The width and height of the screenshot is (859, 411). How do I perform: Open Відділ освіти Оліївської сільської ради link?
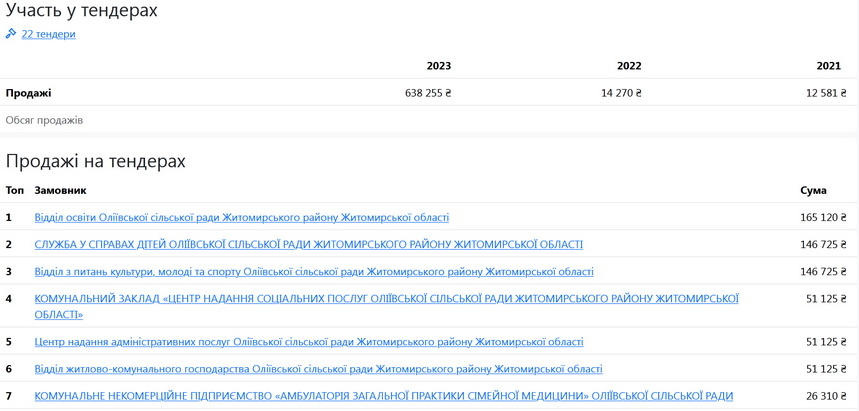pyautogui.click(x=241, y=217)
